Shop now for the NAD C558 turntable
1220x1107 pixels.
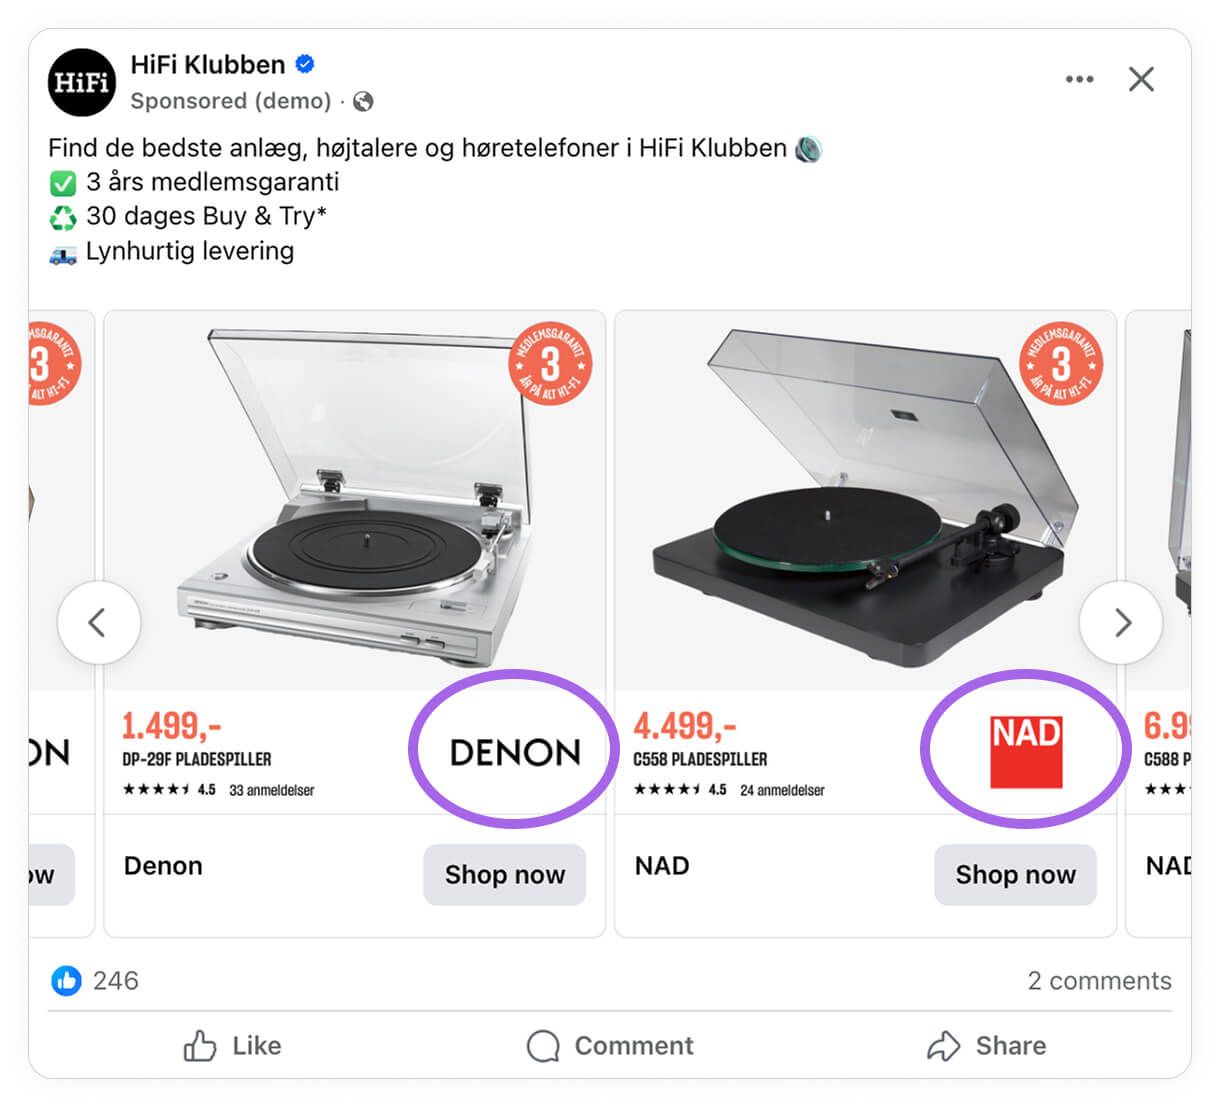(x=1015, y=875)
